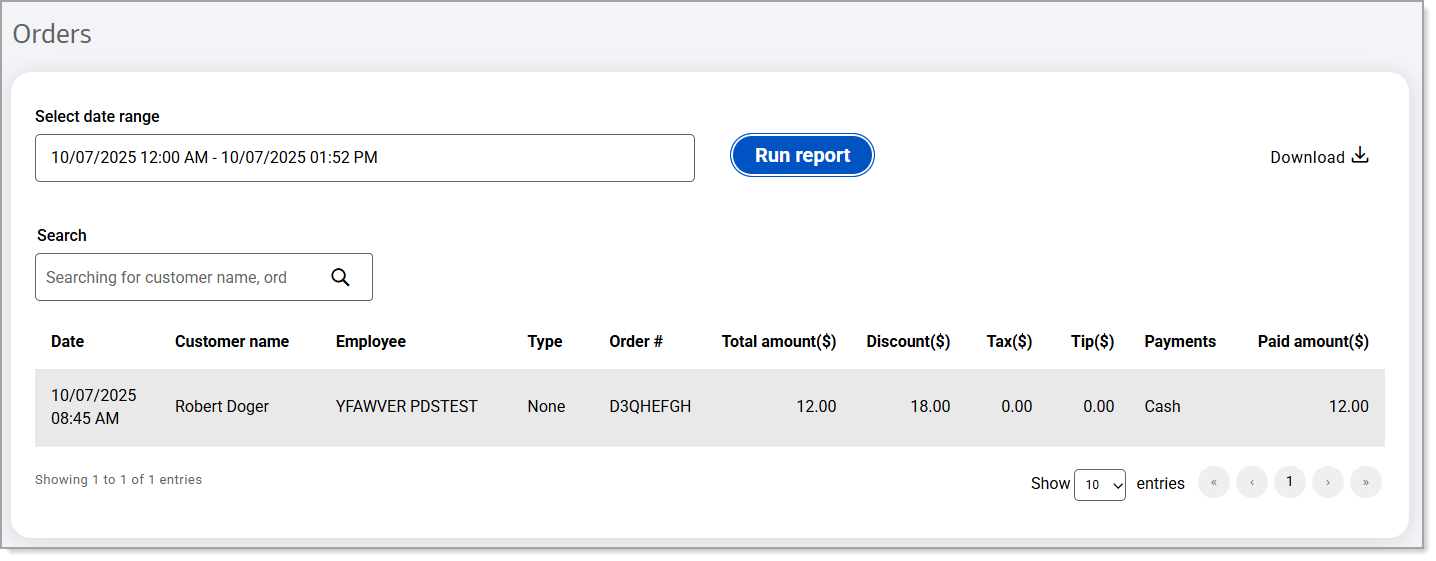Sort by Employee column header
Image resolution: width=1436 pixels, height=561 pixels.
[370, 341]
